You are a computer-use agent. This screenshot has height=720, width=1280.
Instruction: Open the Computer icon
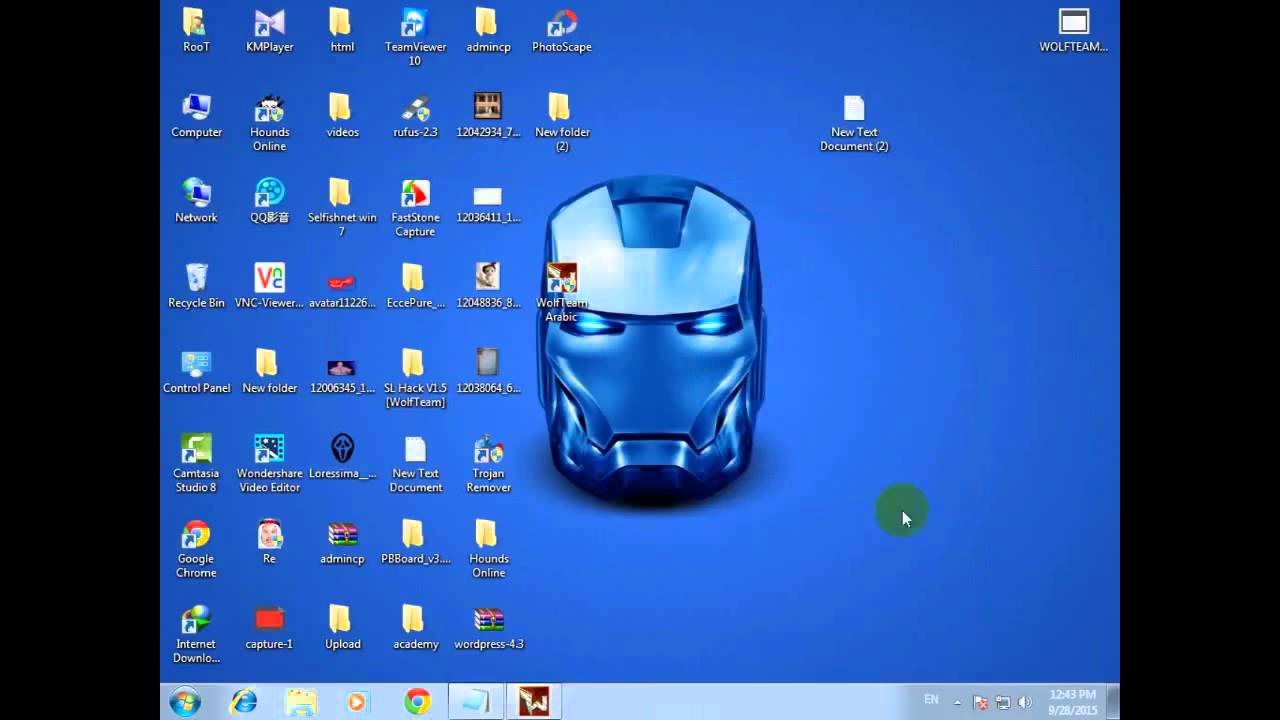coord(196,115)
